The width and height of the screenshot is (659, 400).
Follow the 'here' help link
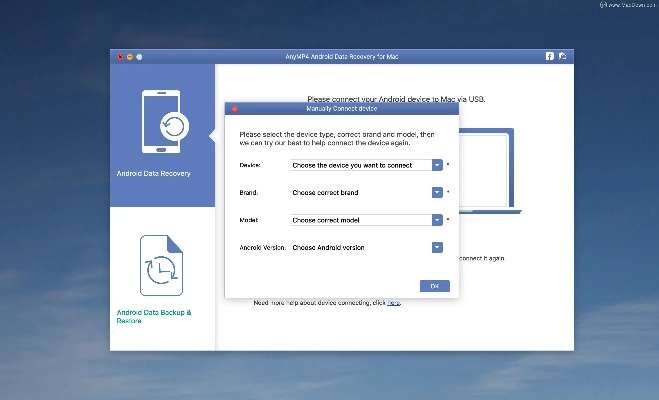click(394, 302)
